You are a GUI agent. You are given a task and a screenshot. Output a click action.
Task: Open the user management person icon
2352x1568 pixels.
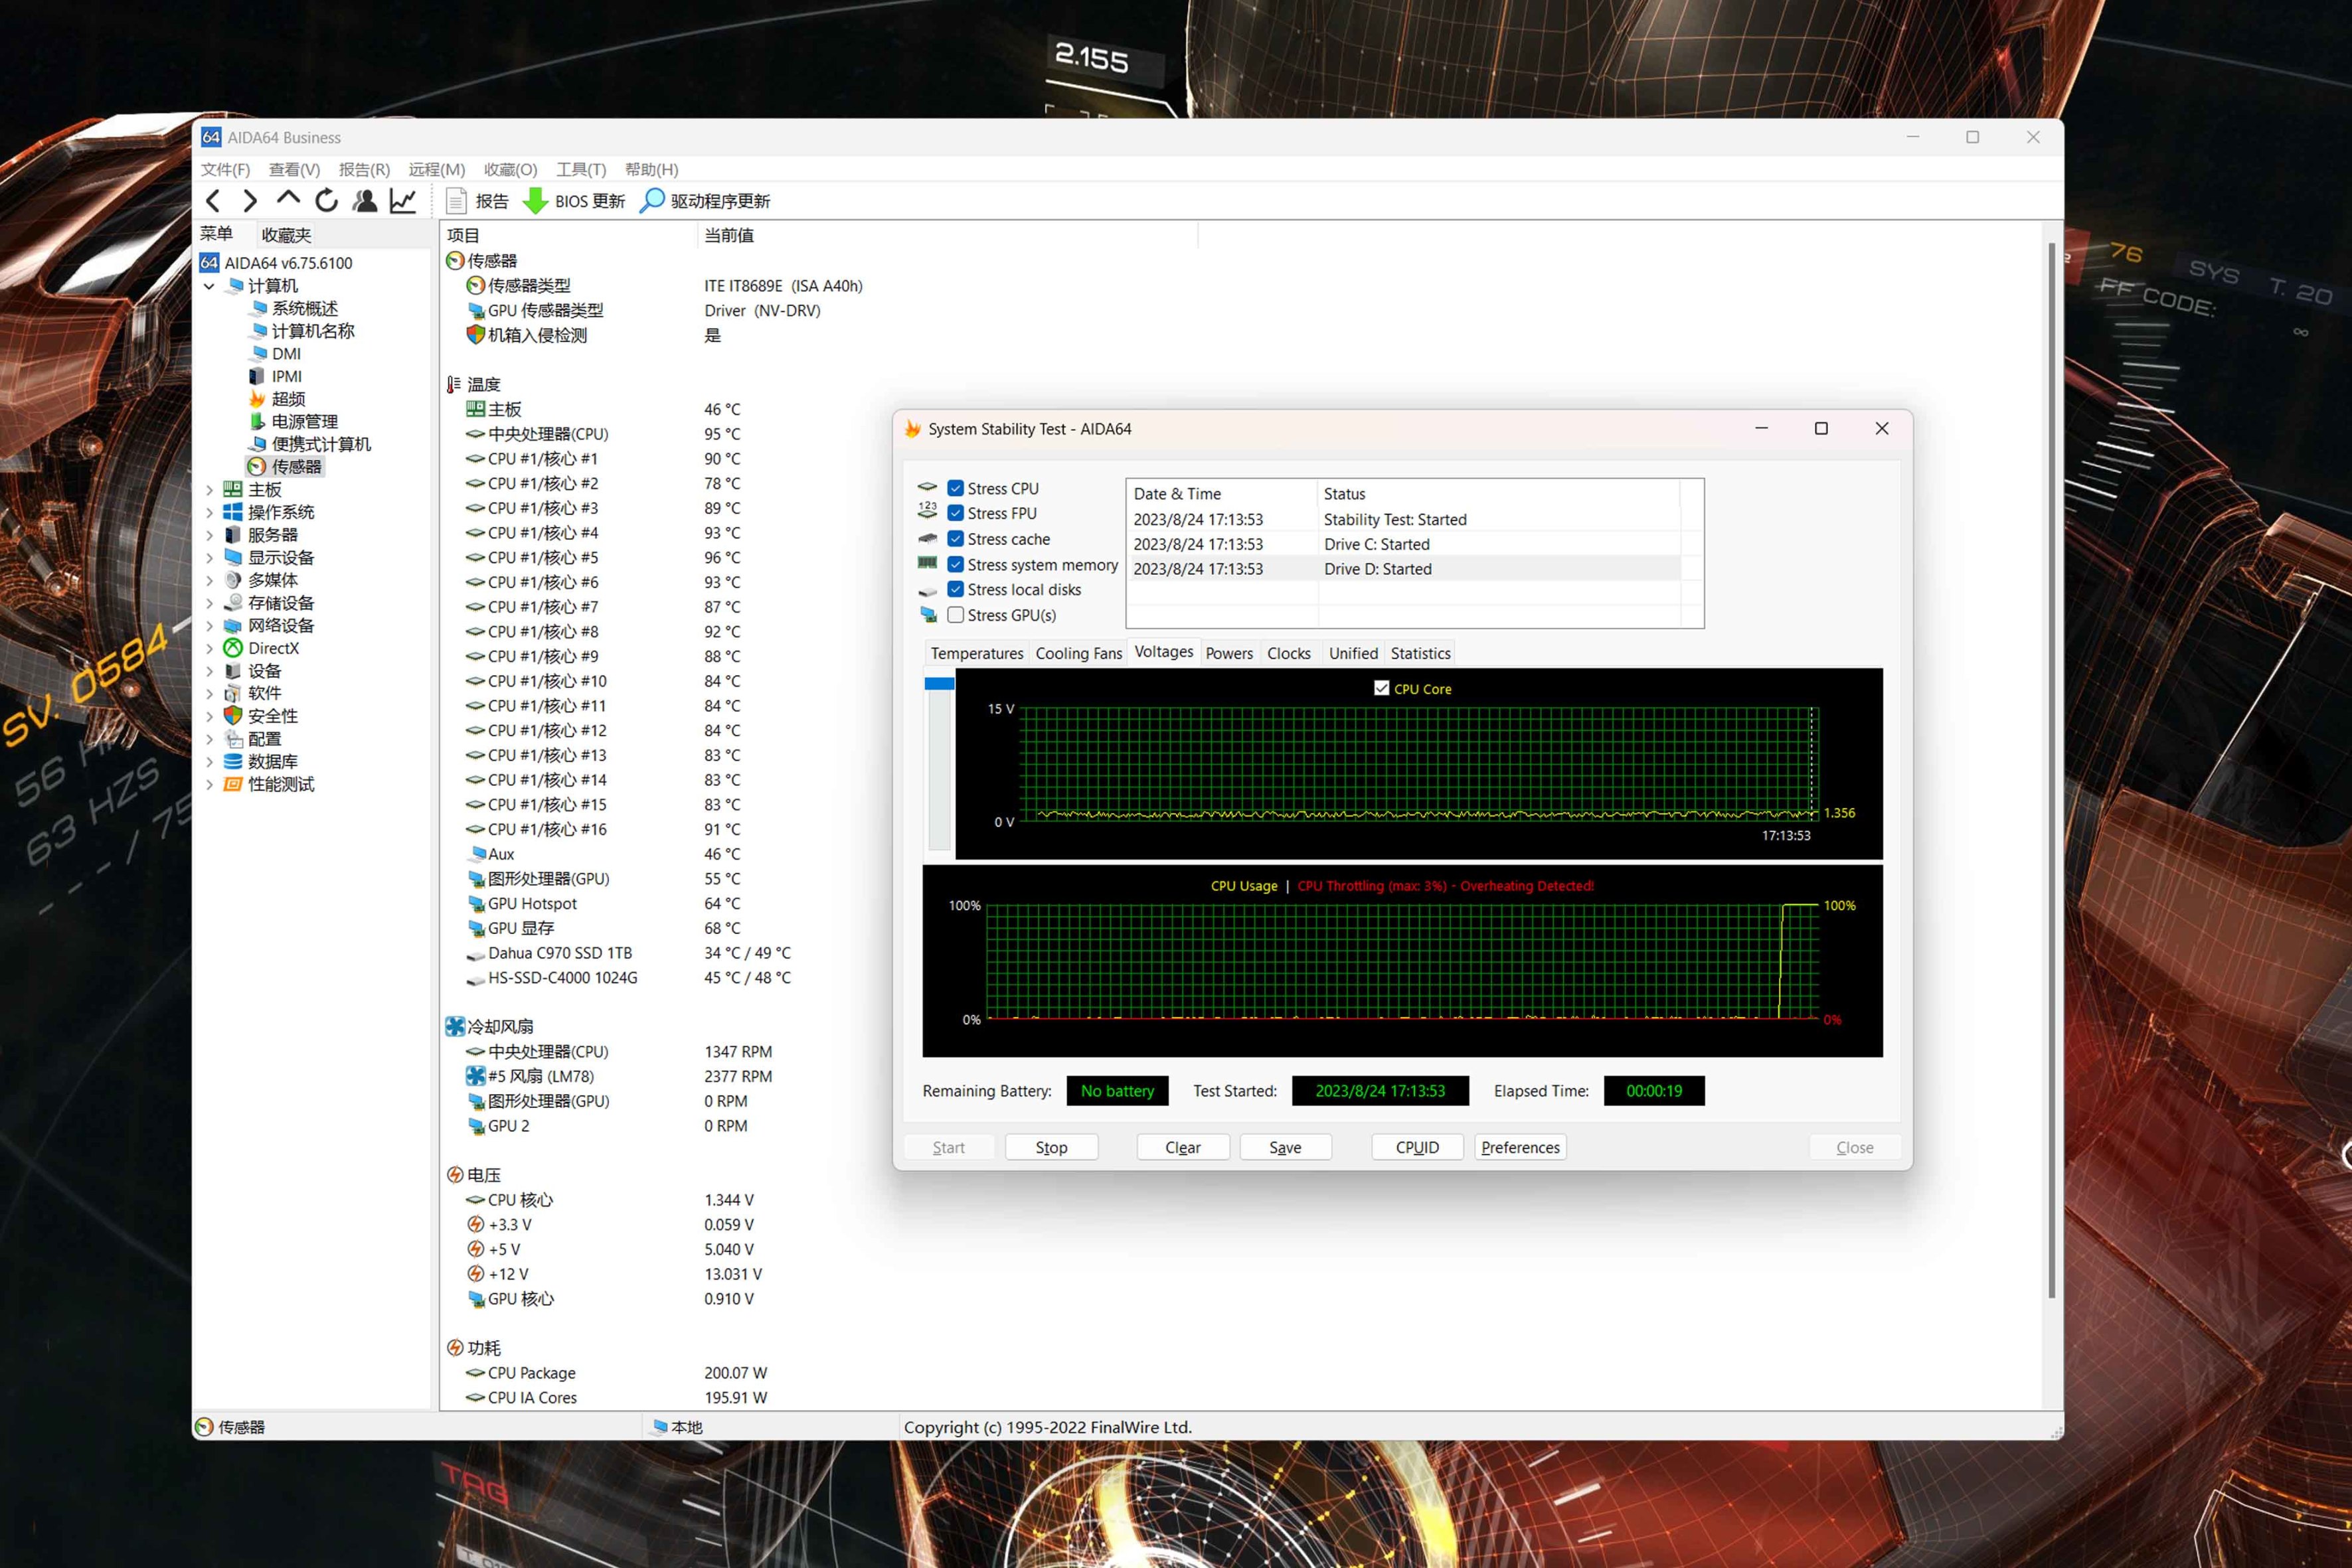click(x=365, y=201)
